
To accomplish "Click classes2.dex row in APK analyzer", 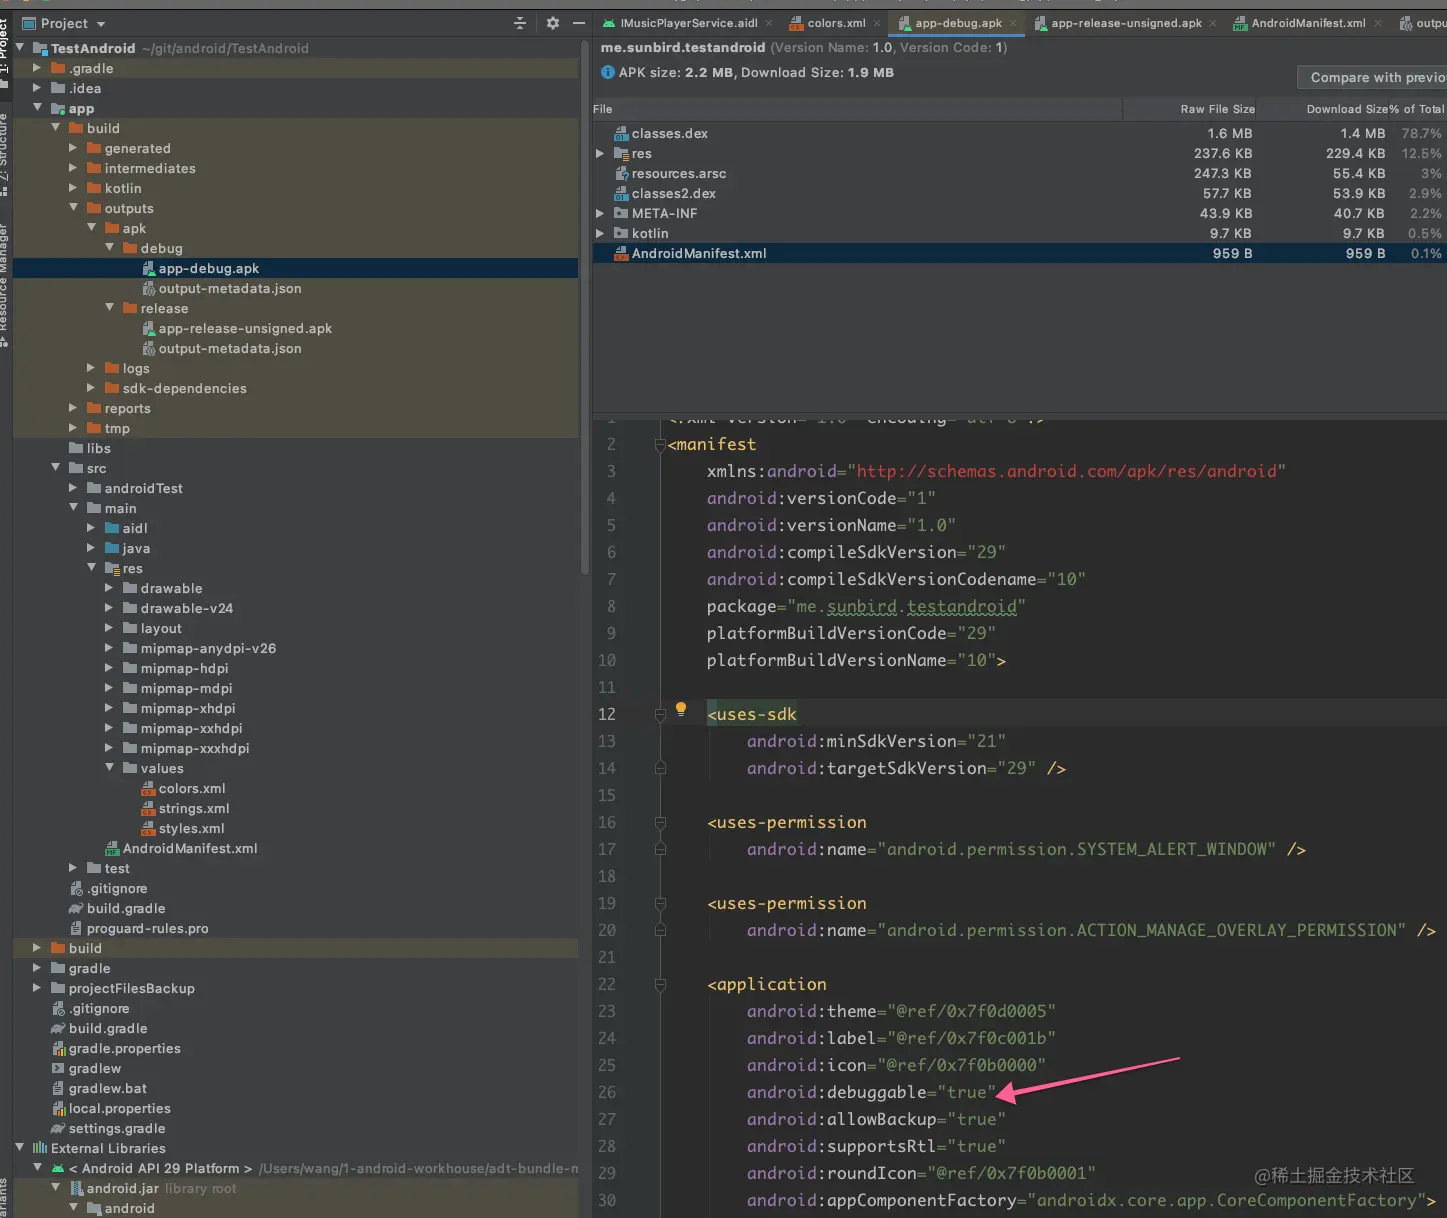I will click(1019, 193).
